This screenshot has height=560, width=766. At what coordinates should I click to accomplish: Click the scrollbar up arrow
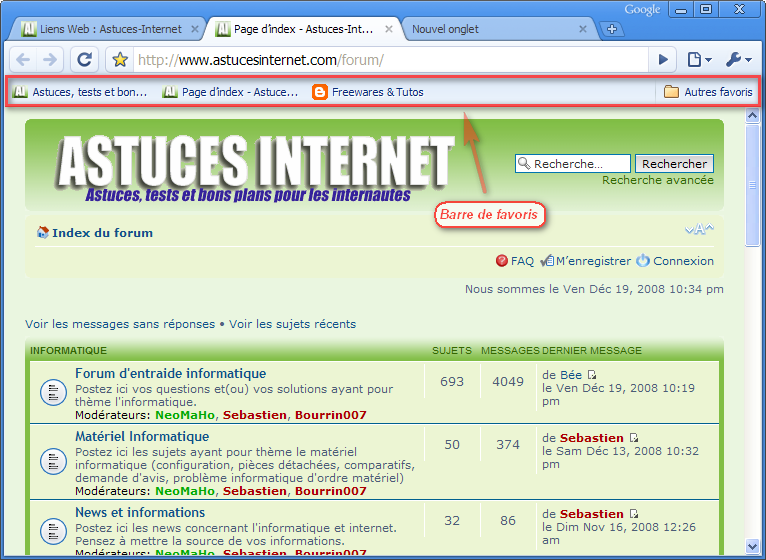click(x=752, y=115)
